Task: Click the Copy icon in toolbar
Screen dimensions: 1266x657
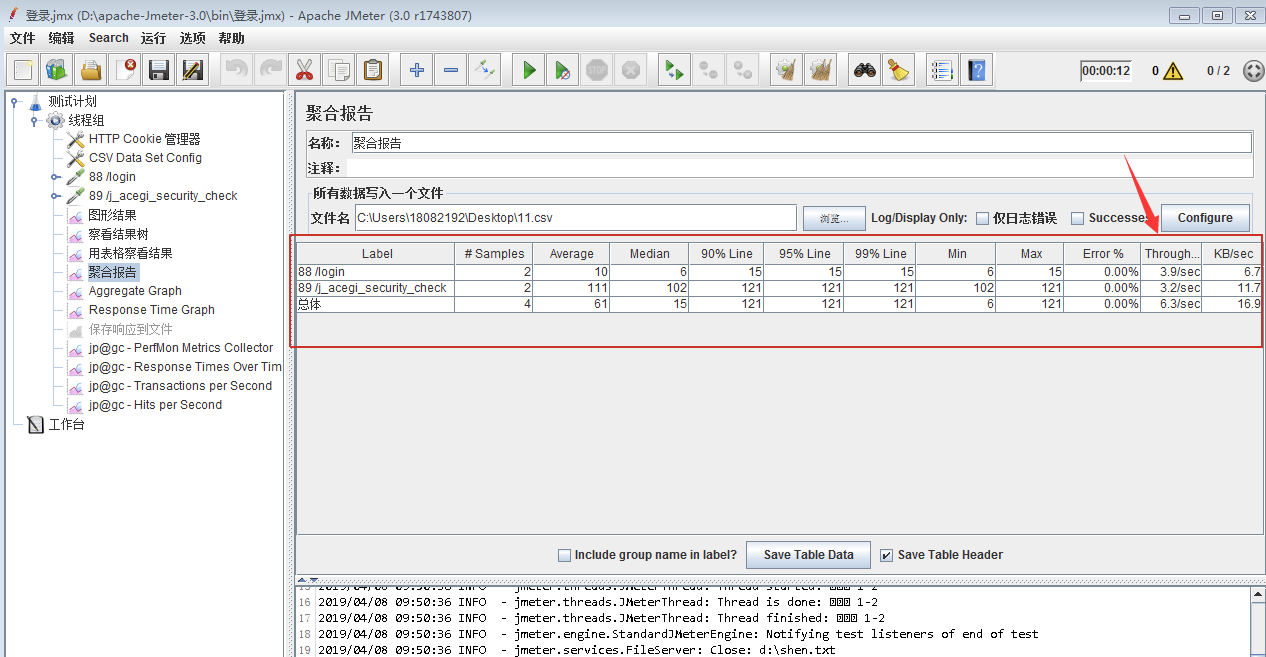Action: 339,70
